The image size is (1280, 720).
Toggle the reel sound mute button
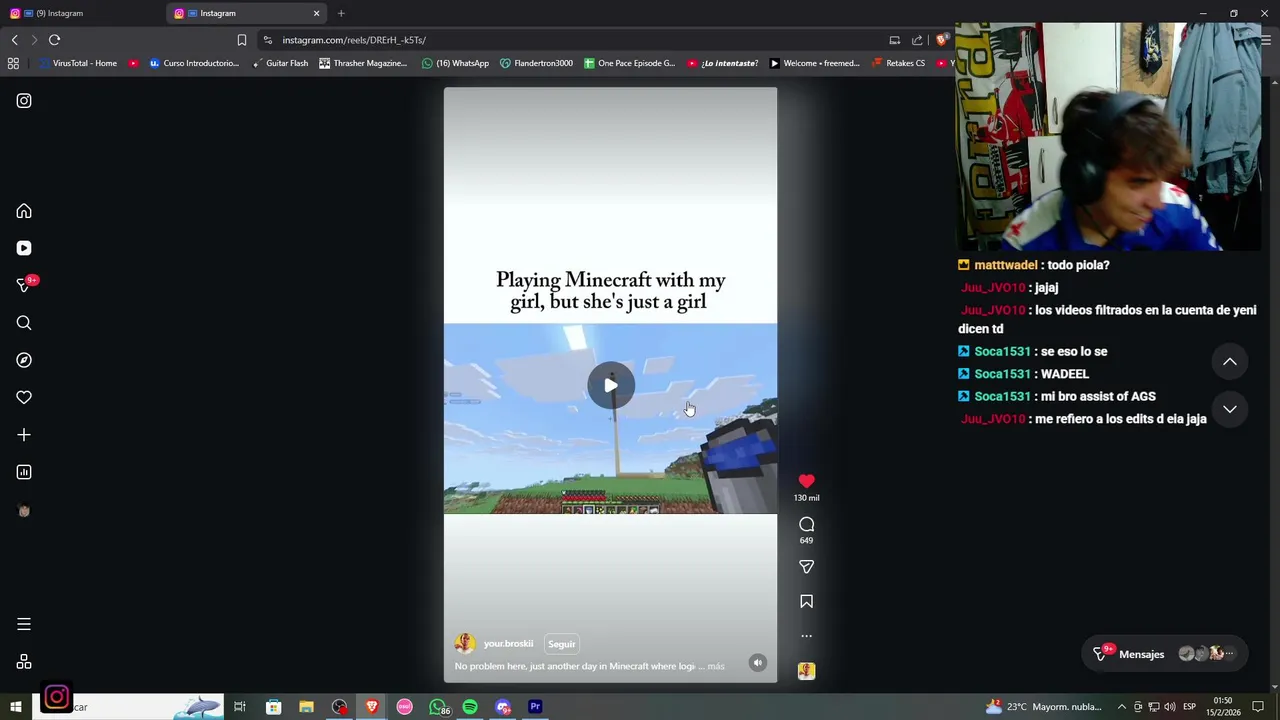(758, 663)
